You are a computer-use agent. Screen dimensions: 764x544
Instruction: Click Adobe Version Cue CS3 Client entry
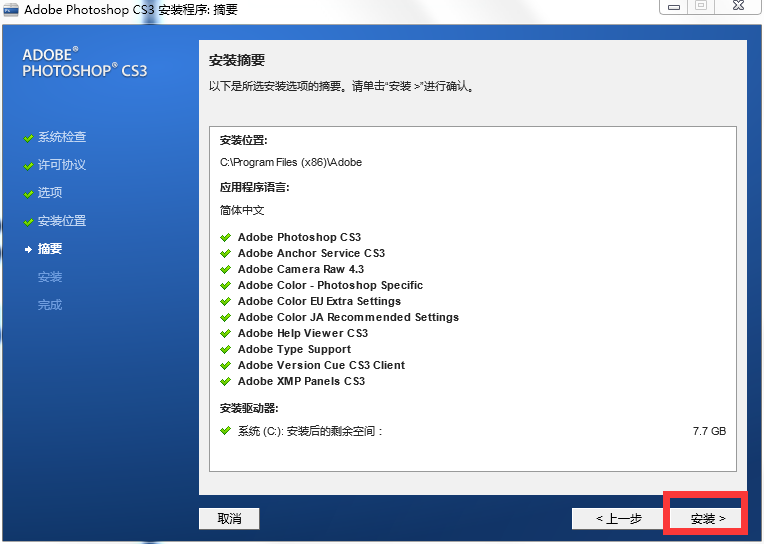coord(321,366)
